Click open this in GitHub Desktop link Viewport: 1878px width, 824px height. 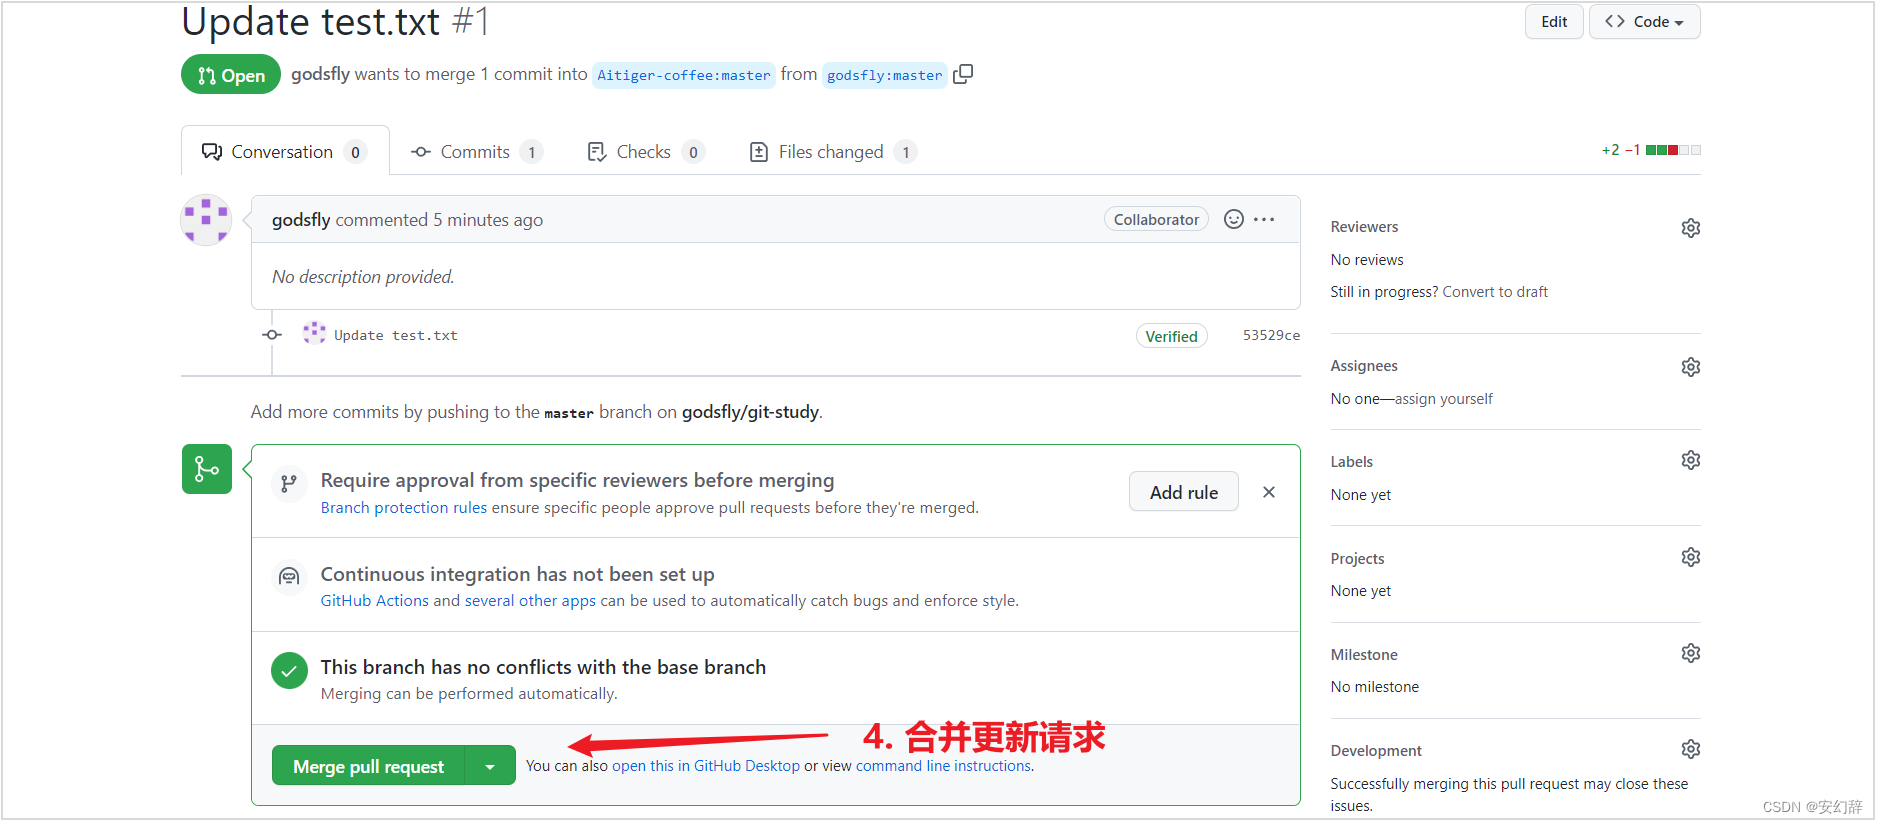point(706,766)
